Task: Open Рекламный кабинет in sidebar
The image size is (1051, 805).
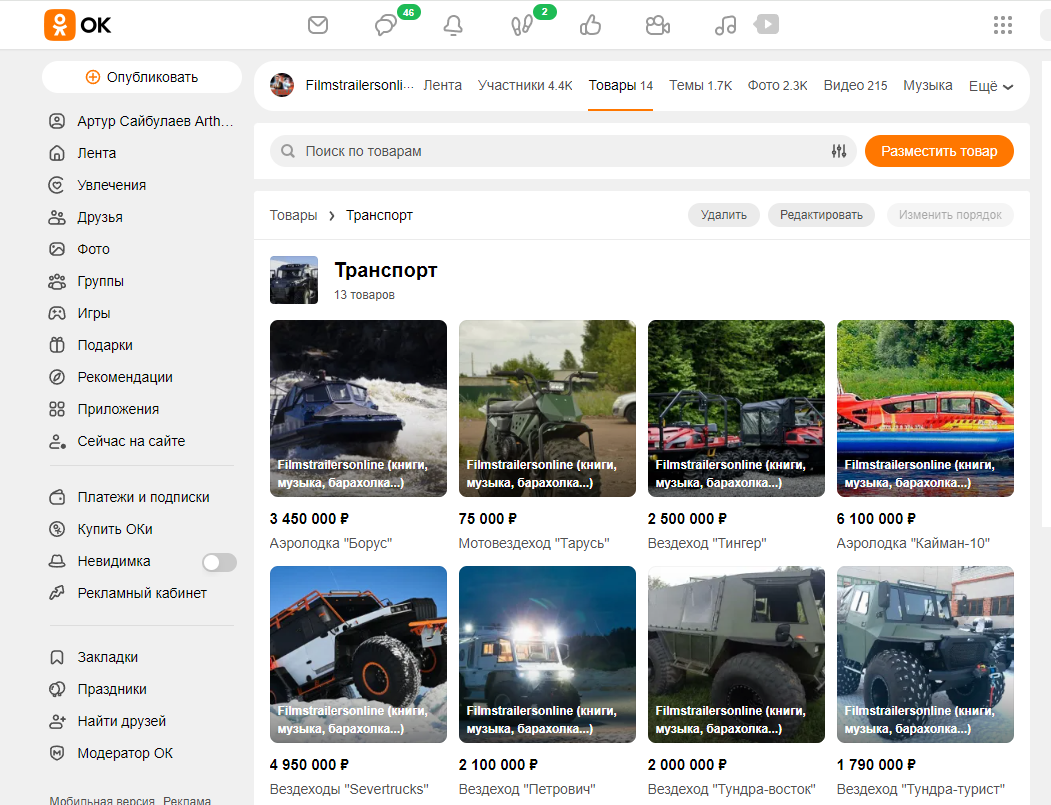Action: pos(141,593)
